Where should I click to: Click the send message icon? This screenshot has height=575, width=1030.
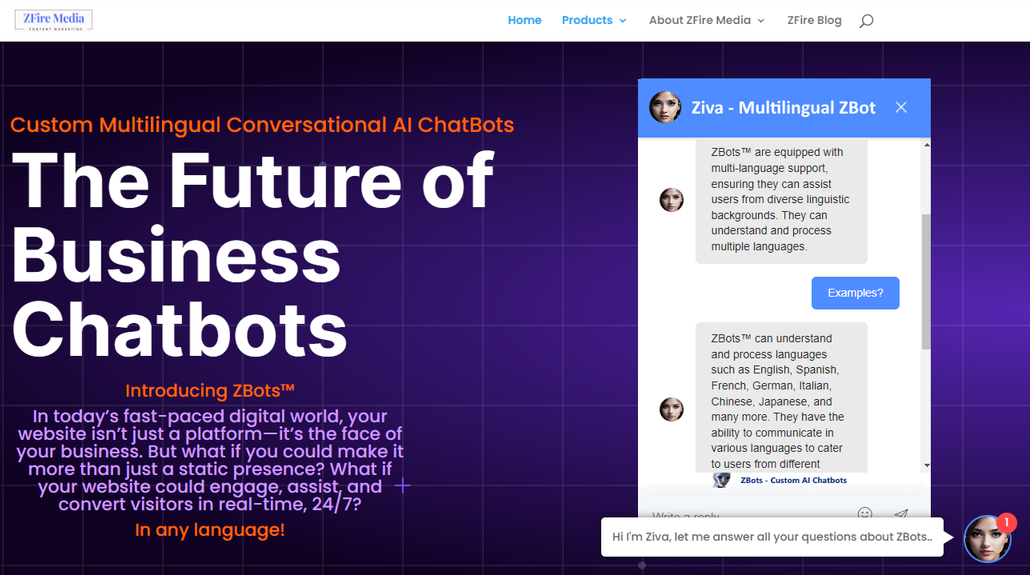(x=901, y=513)
